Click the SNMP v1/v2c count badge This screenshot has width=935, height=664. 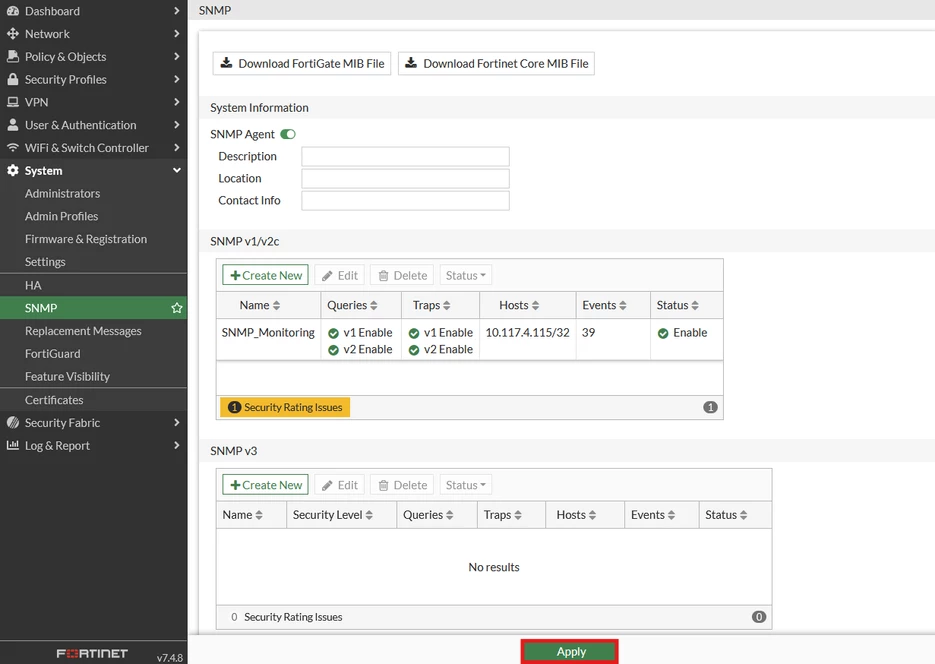pos(710,407)
